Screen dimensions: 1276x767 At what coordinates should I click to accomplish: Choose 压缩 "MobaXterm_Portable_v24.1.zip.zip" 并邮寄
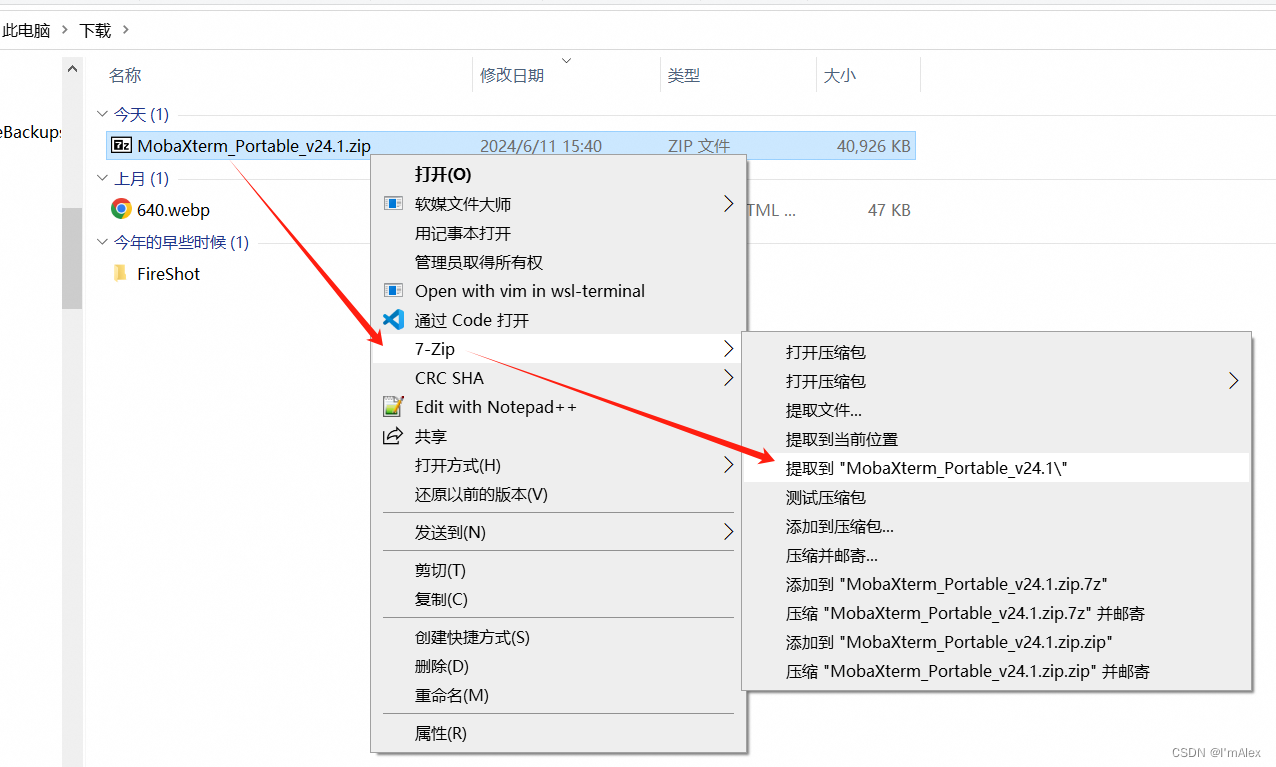(968, 671)
